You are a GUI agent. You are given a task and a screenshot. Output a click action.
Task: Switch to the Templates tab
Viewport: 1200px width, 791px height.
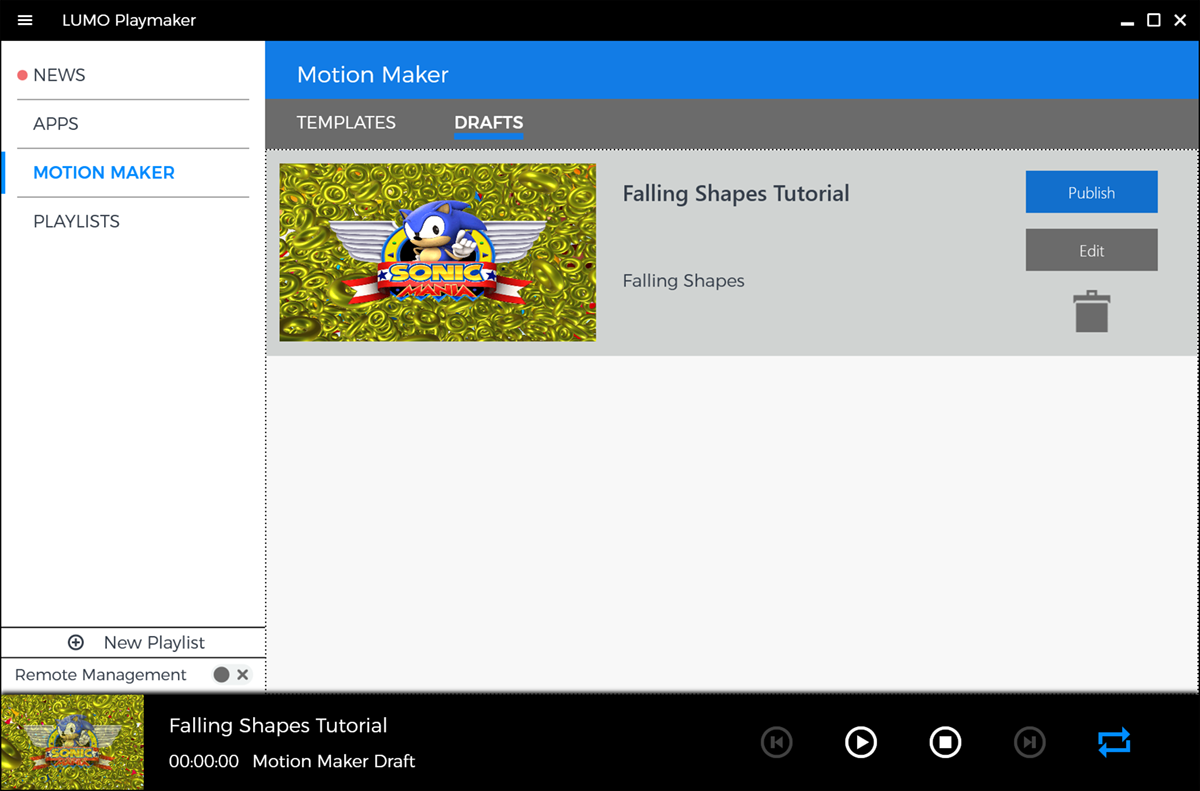tap(346, 123)
